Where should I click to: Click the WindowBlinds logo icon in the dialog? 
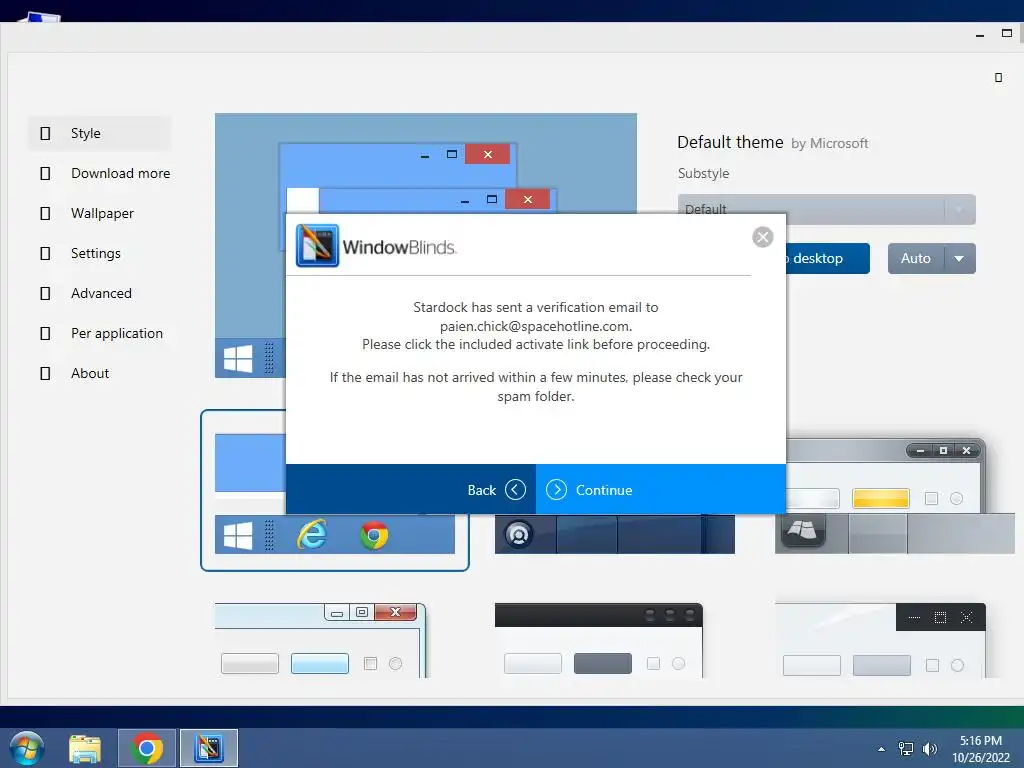[x=317, y=246]
